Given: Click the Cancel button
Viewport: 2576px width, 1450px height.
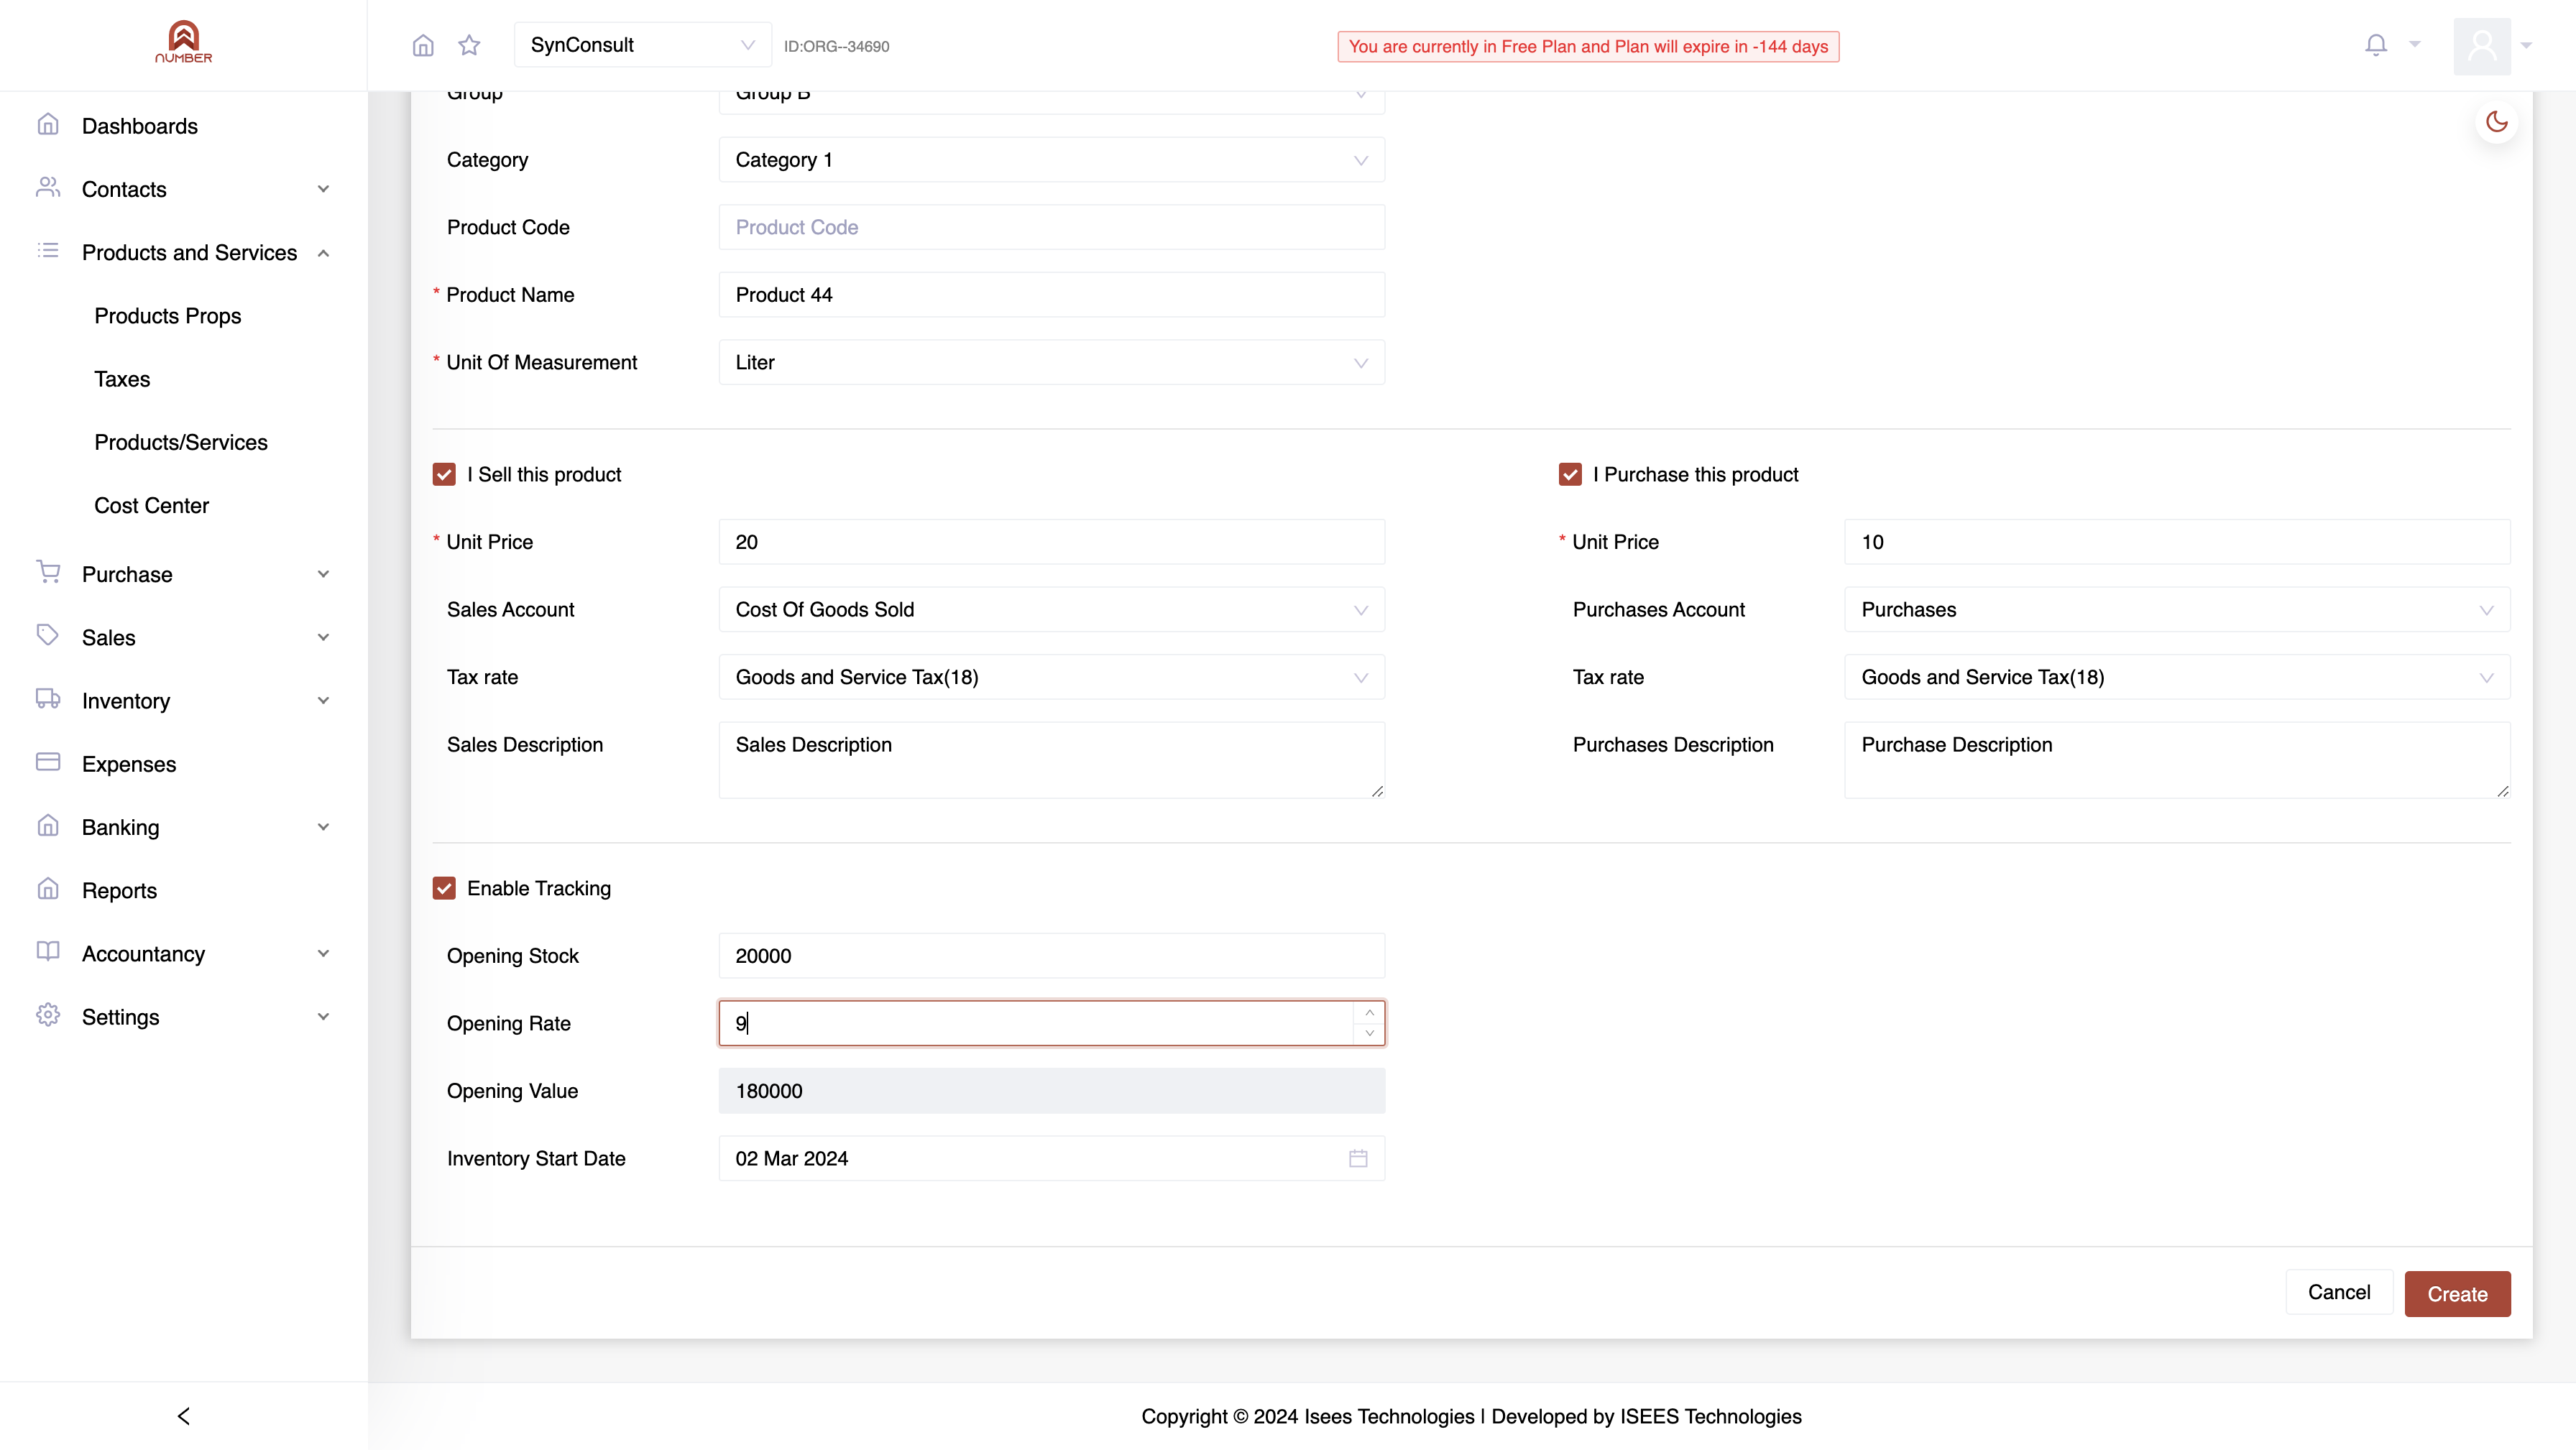Looking at the screenshot, I should point(2339,1292).
